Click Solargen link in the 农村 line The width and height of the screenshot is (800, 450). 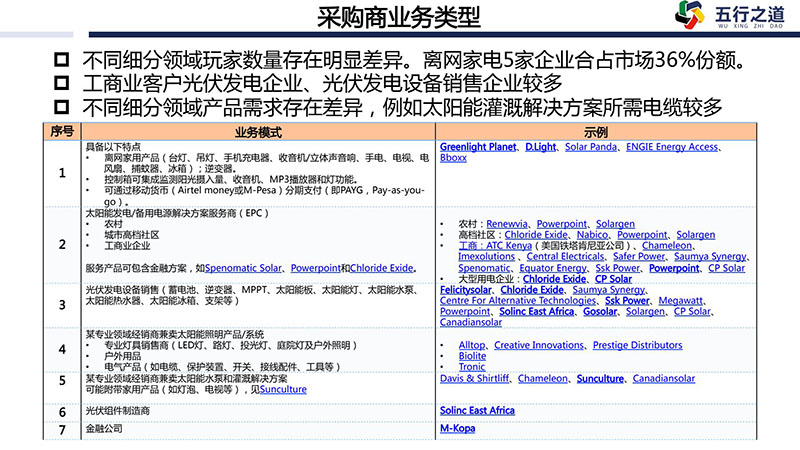point(615,224)
